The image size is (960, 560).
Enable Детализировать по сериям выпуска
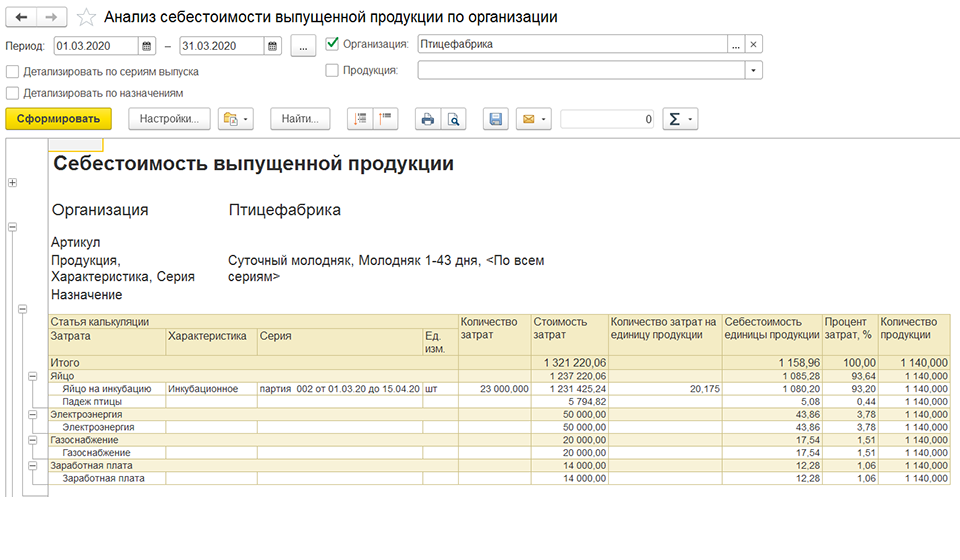[x=12, y=72]
